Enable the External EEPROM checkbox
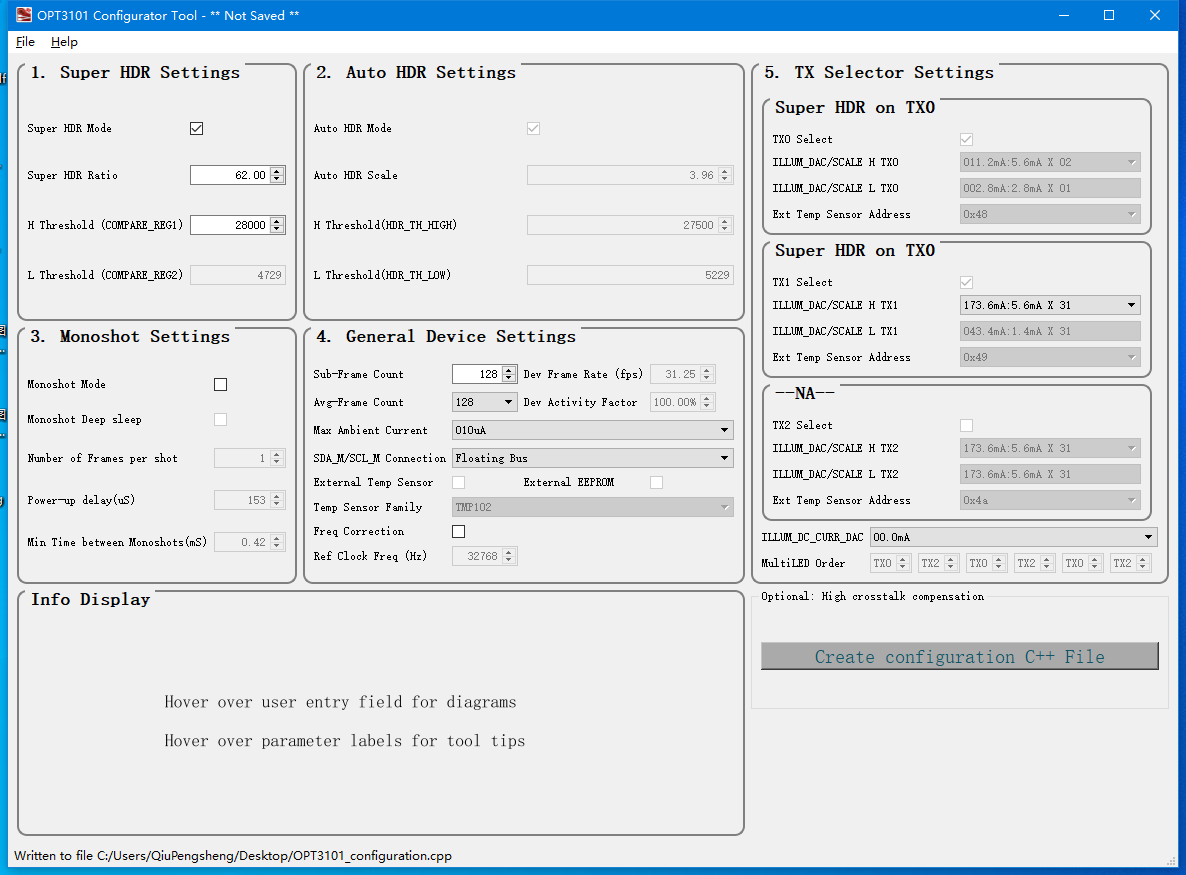 point(657,482)
